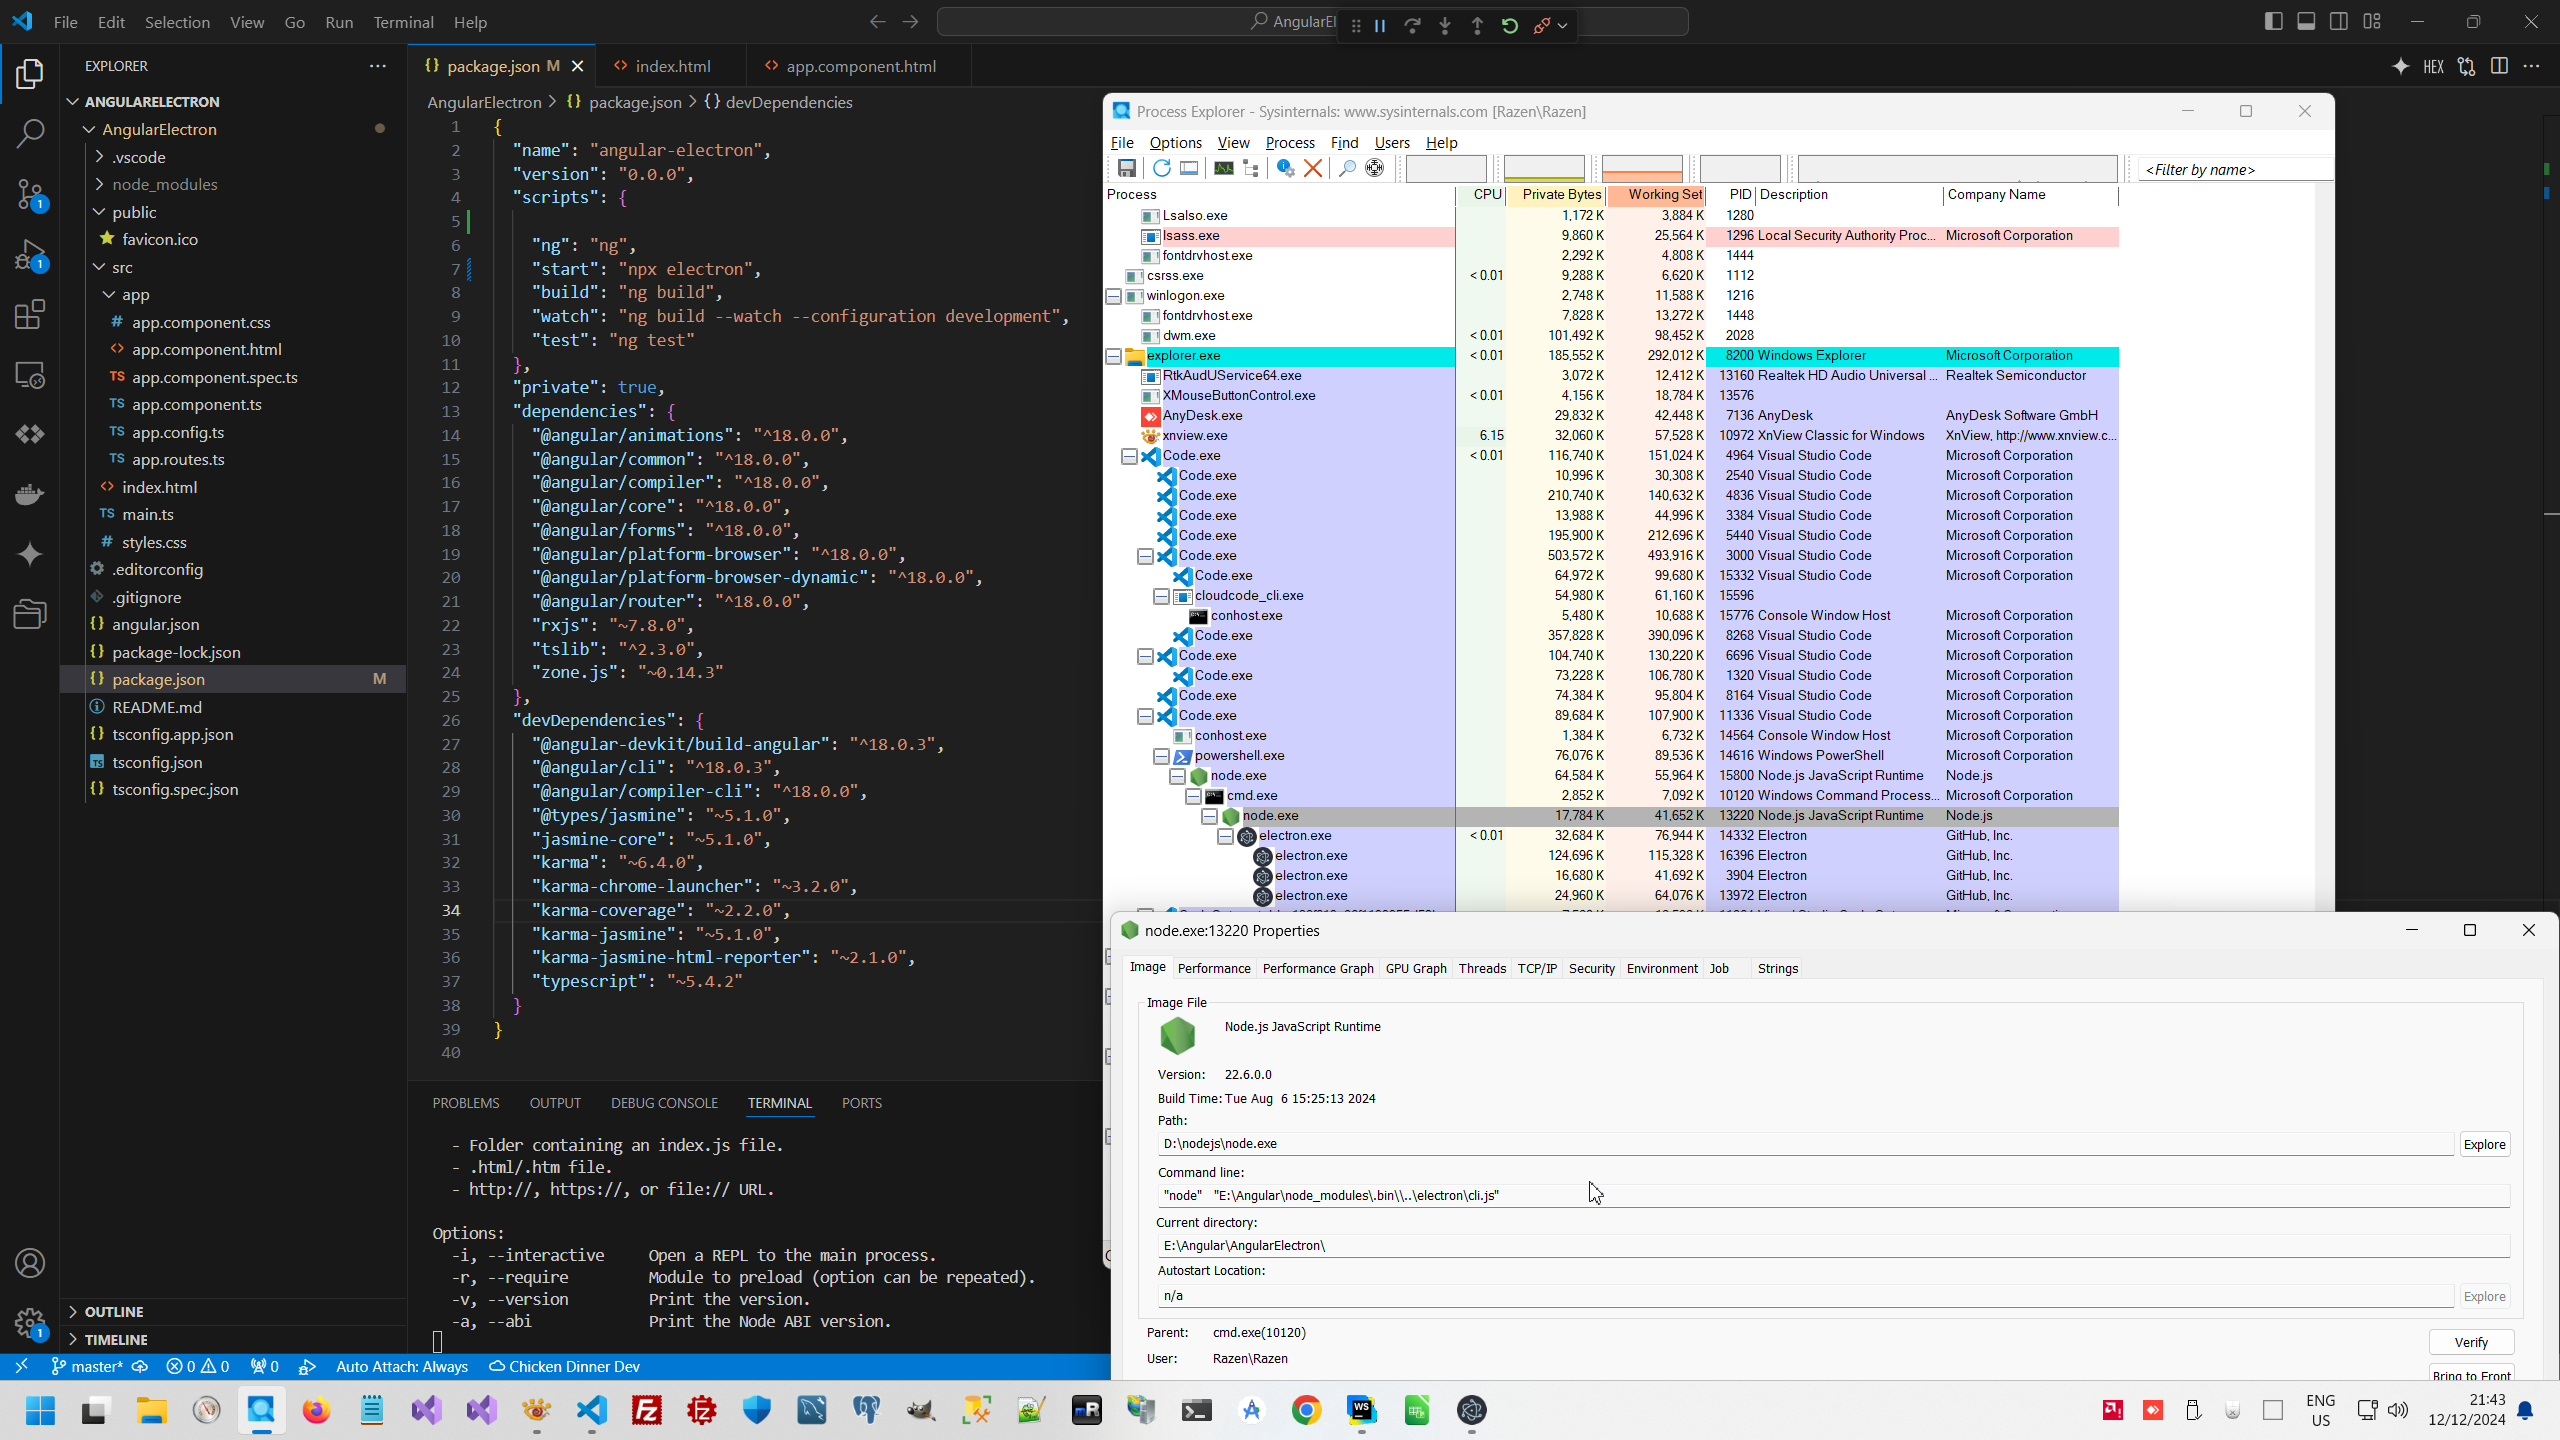Expand the OUTLINE section
Viewport: 2560px width, 1440px height.
coord(113,1311)
